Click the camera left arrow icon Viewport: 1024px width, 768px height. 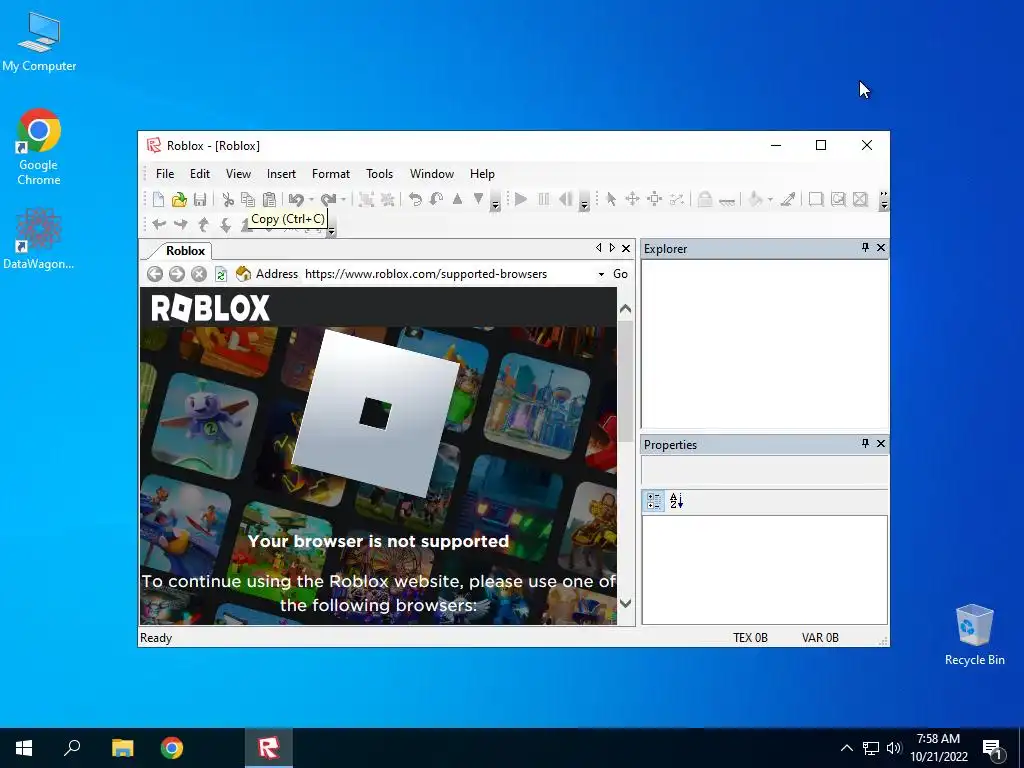click(x=159, y=225)
